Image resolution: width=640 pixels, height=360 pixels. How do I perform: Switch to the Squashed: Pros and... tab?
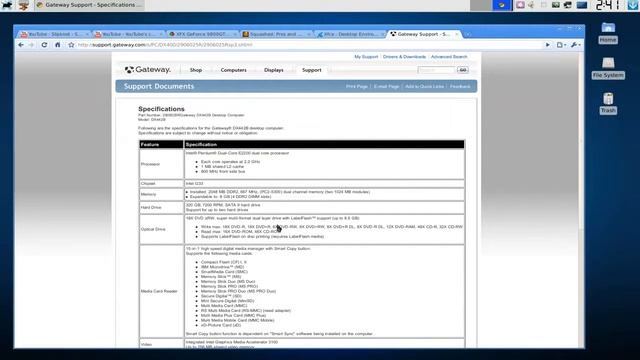(x=276, y=34)
